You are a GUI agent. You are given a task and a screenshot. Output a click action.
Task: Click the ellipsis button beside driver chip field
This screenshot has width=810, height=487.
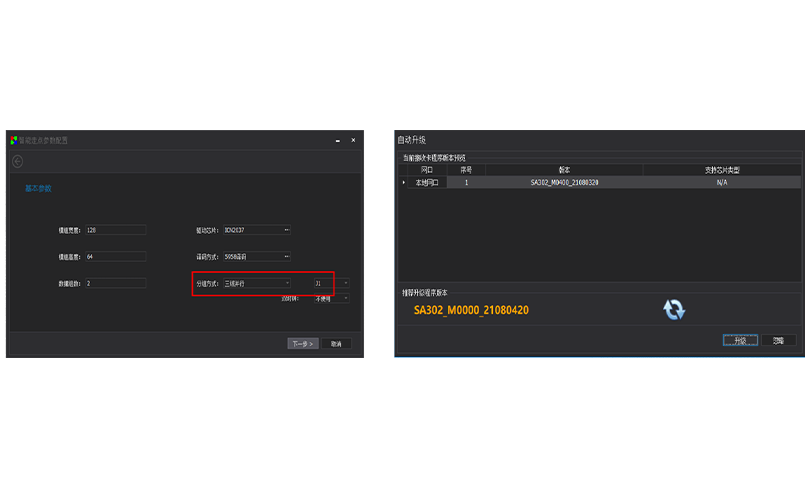click(x=287, y=230)
